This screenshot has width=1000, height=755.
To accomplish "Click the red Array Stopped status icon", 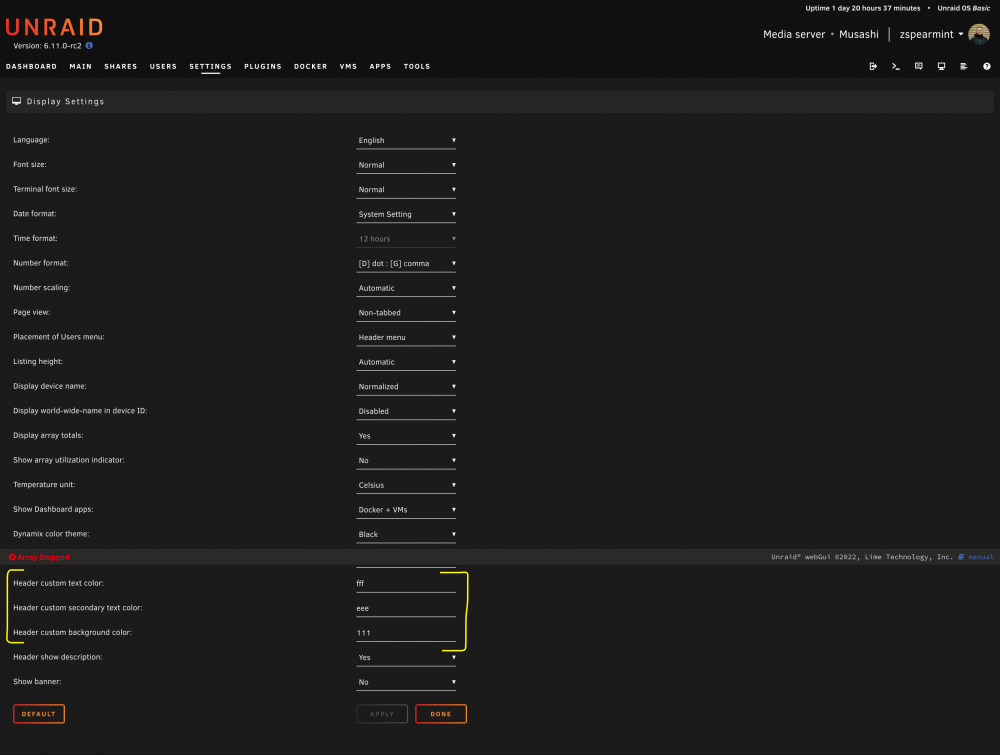I will tap(12, 557).
